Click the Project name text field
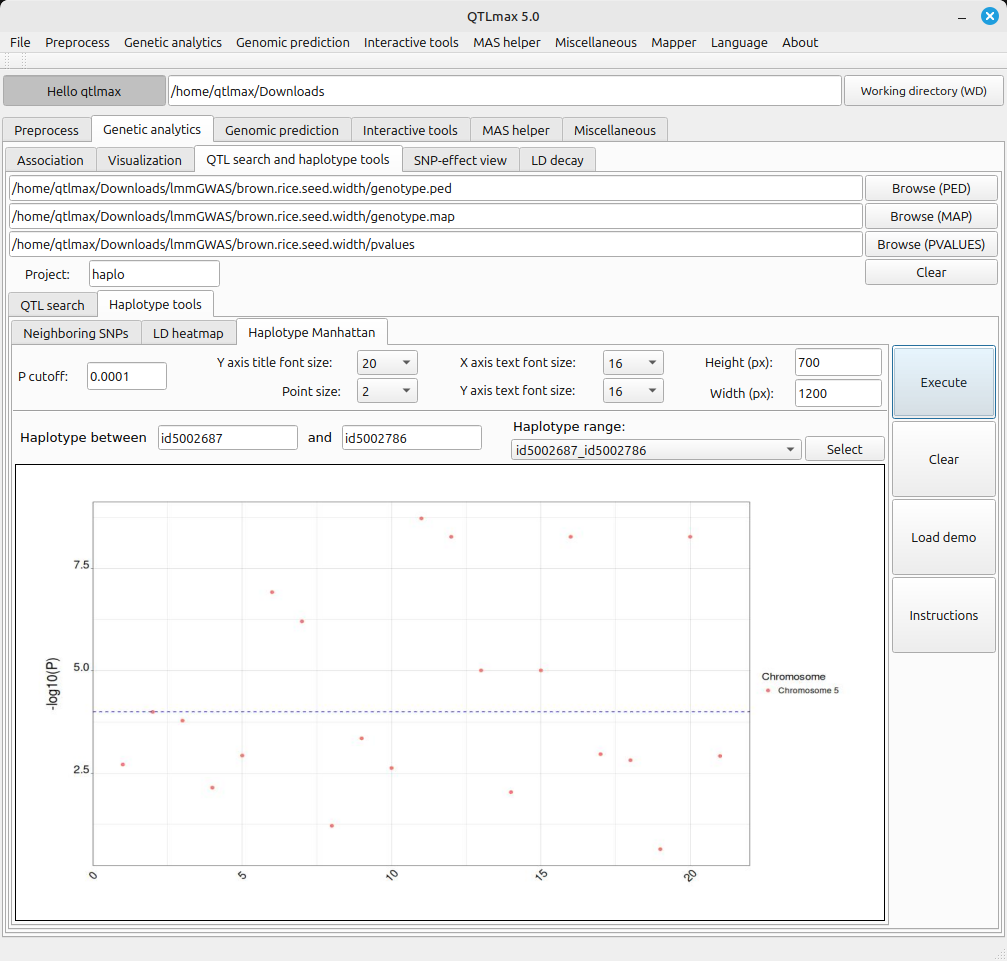 coord(153,274)
